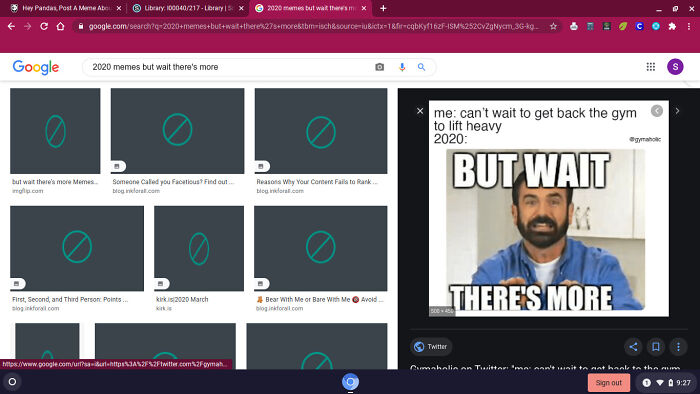Image resolution: width=700 pixels, height=394 pixels.
Task: Open the ChromeOS launcher circle
Action: 12,382
